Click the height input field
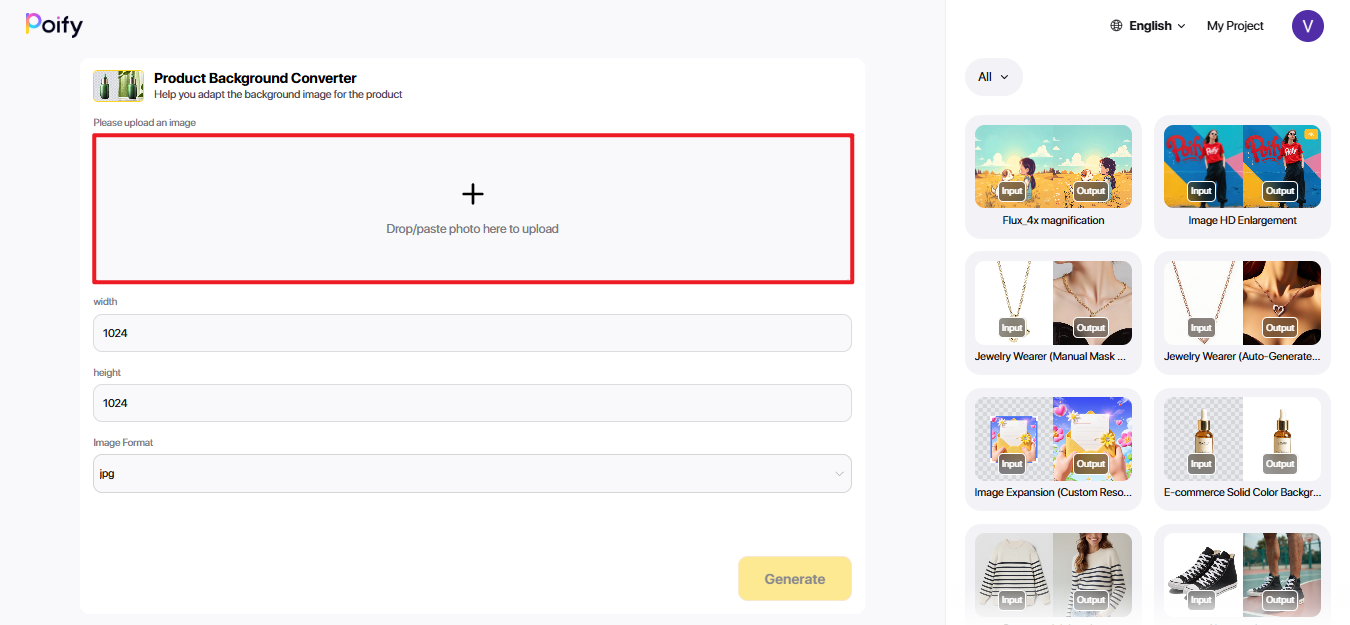This screenshot has height=625, width=1350. (x=472, y=403)
